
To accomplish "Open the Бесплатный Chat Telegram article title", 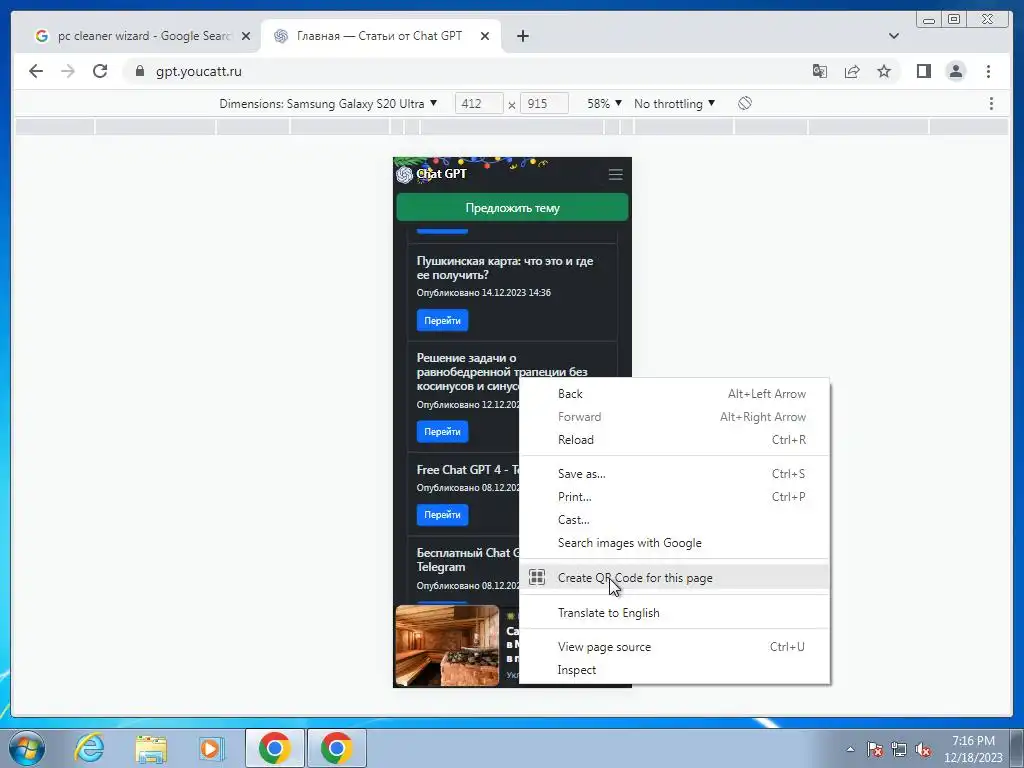I will click(468, 560).
